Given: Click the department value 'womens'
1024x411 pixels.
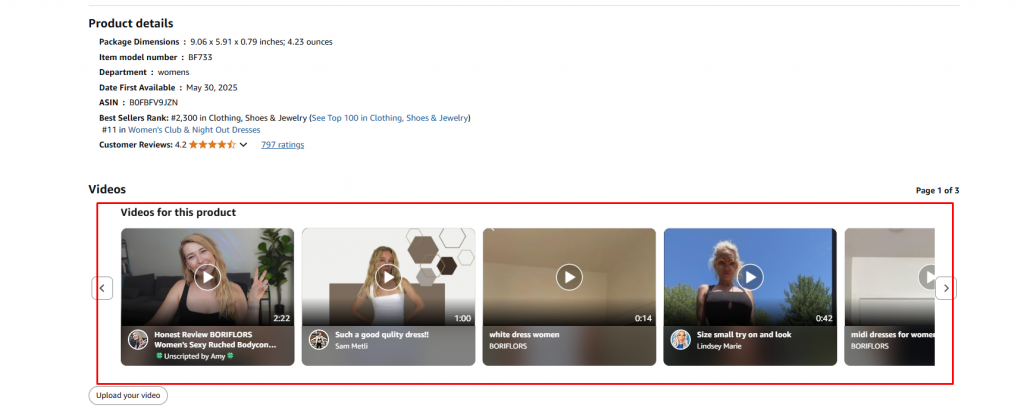Looking at the screenshot, I should (x=174, y=73).
